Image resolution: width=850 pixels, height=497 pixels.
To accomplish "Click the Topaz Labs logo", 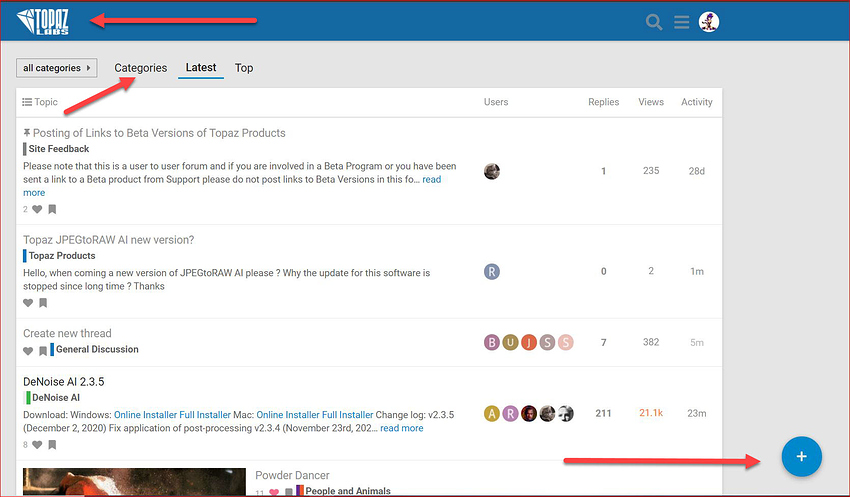I will (x=42, y=22).
